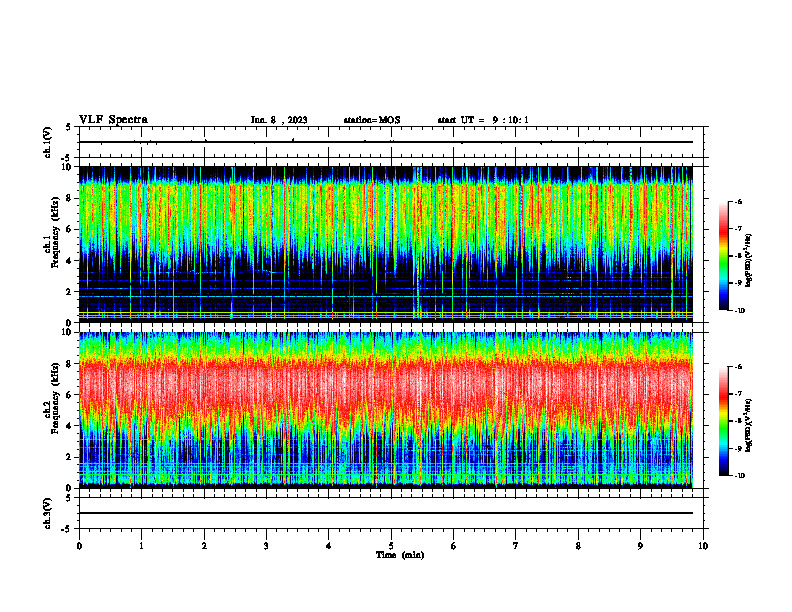
Task: Click the ch.2 color scale bar
Action: [723, 421]
